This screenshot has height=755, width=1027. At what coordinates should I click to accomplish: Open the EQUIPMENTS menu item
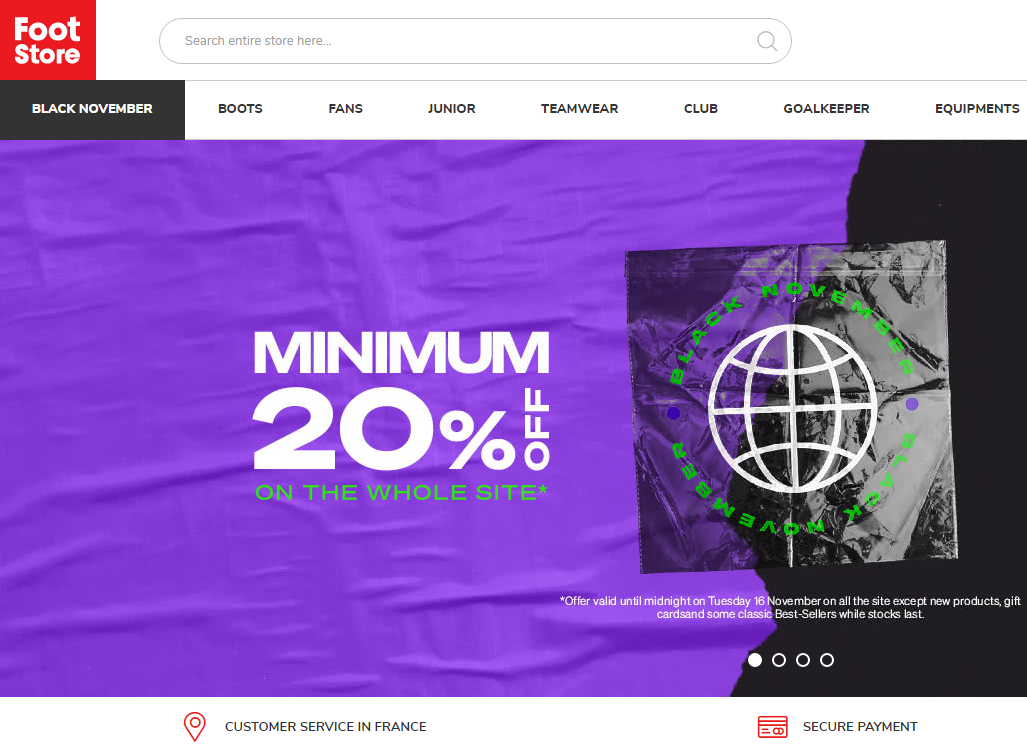point(977,109)
